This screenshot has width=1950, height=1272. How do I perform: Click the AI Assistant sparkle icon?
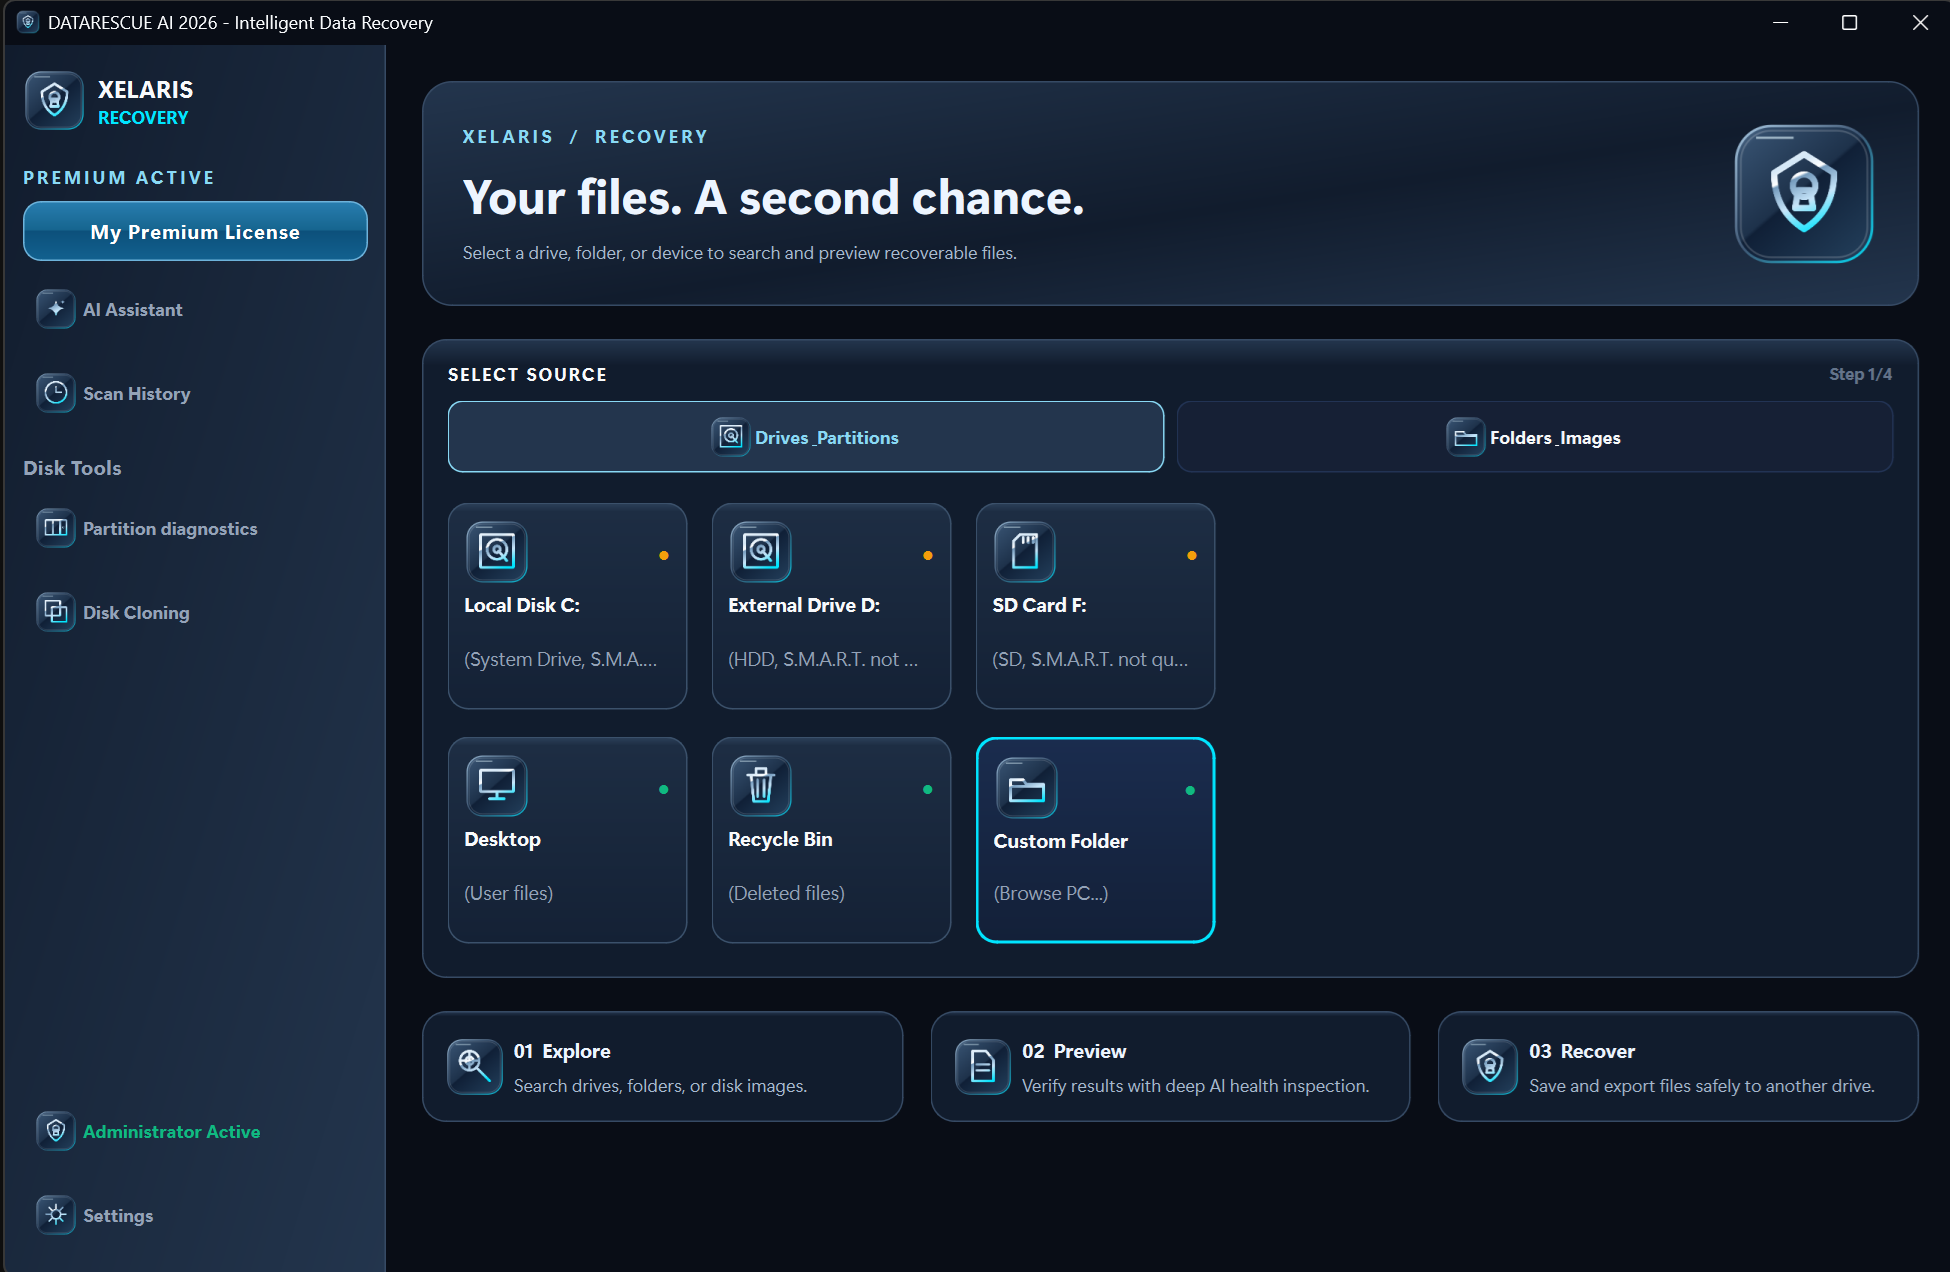pos(56,309)
